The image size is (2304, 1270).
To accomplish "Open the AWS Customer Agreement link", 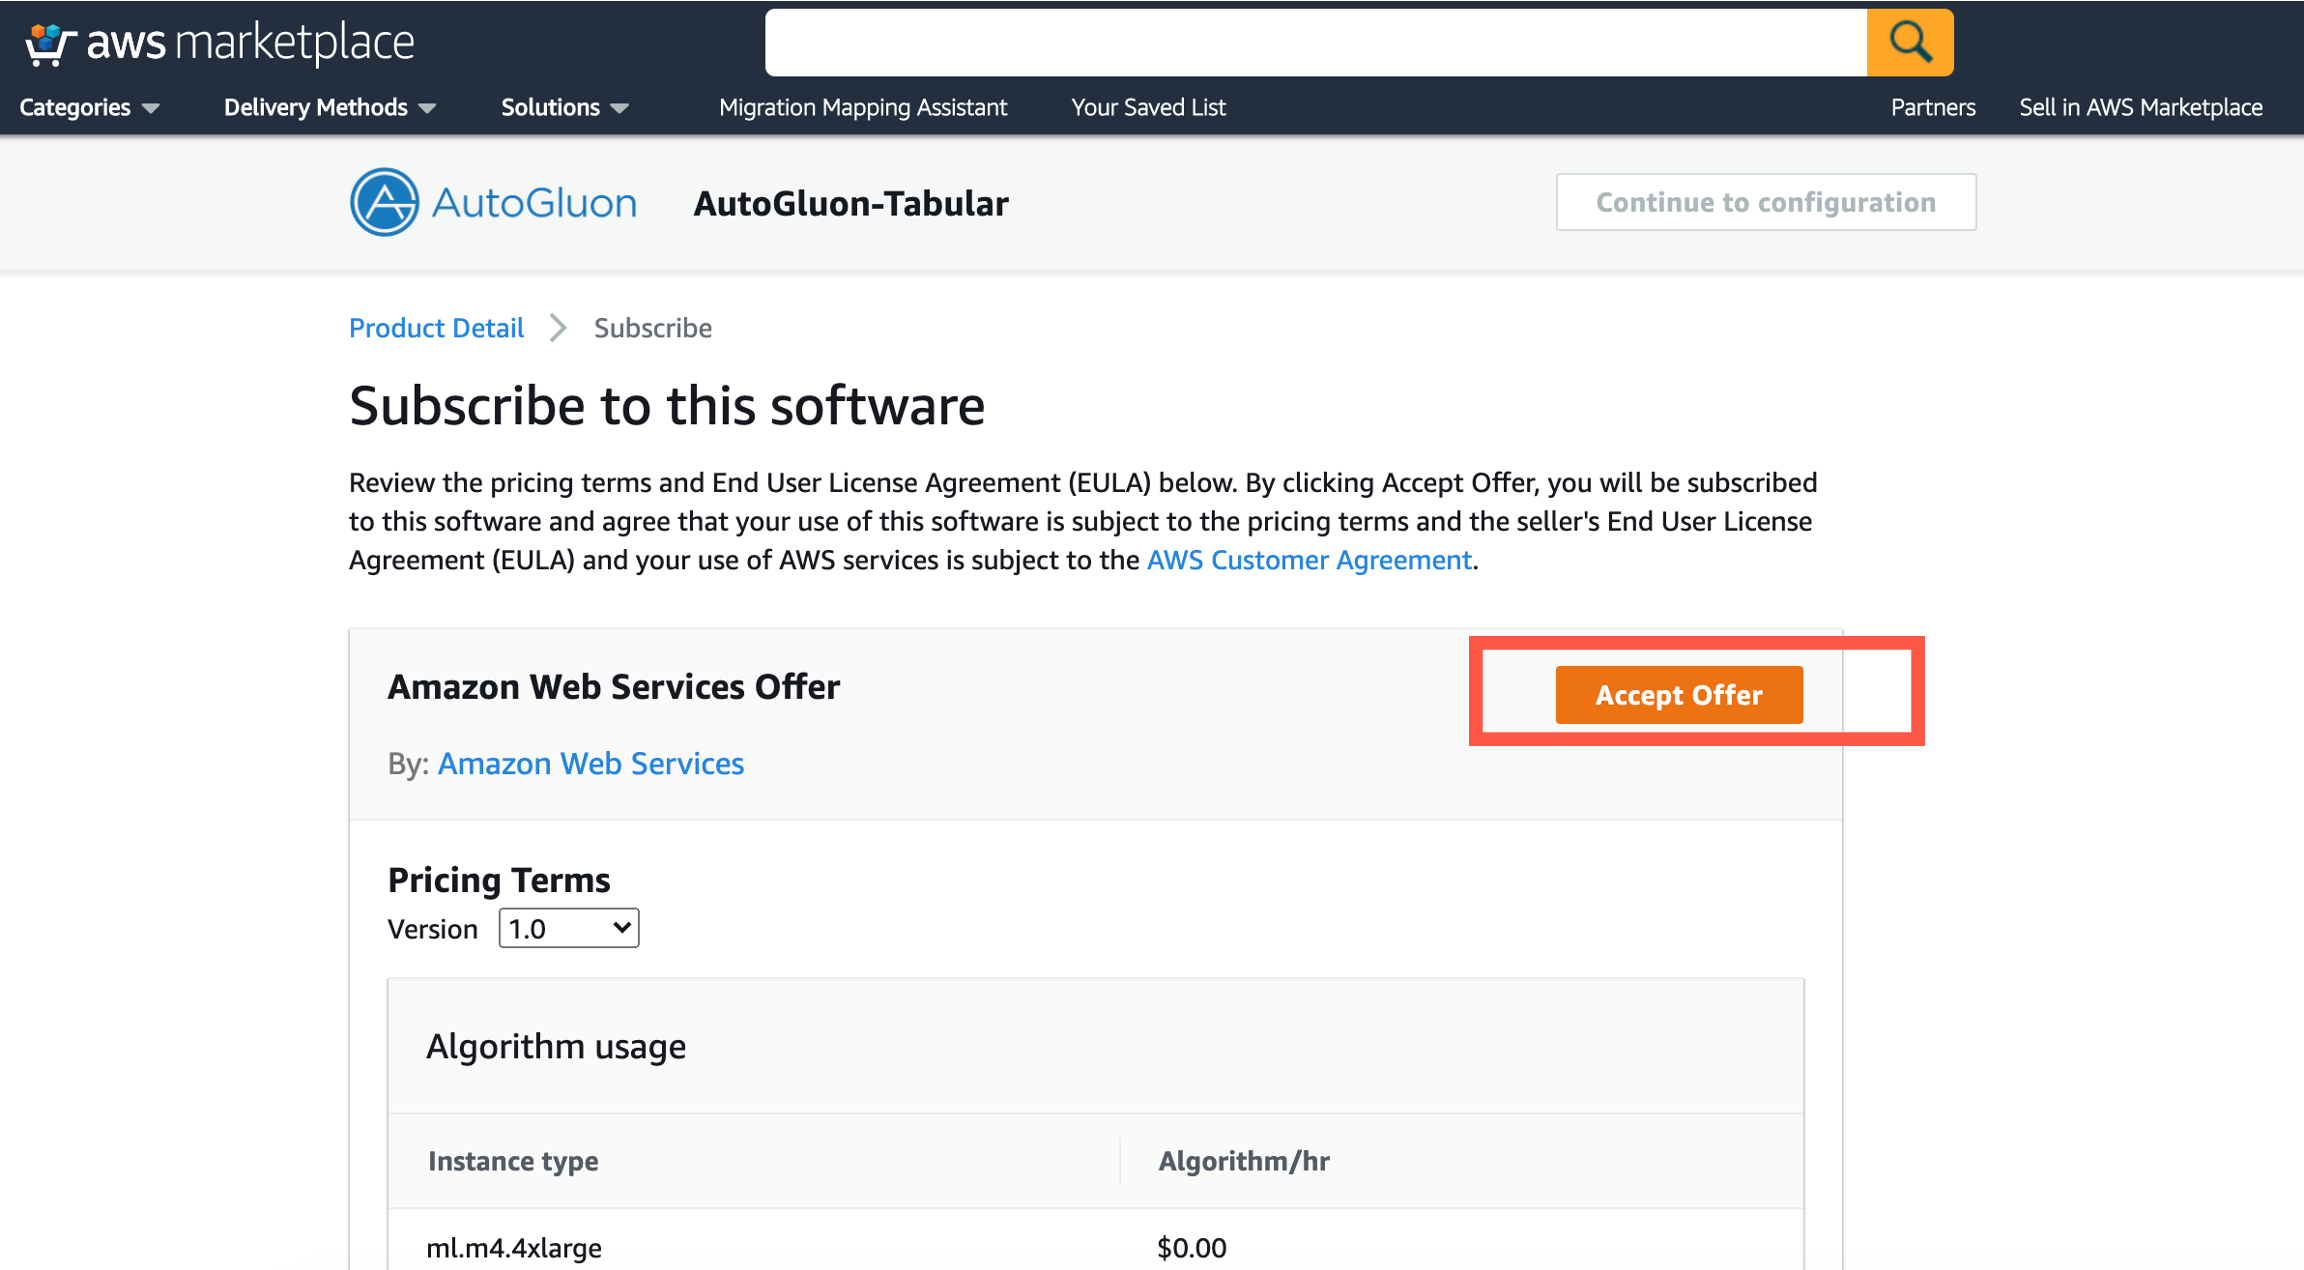I will (1308, 560).
